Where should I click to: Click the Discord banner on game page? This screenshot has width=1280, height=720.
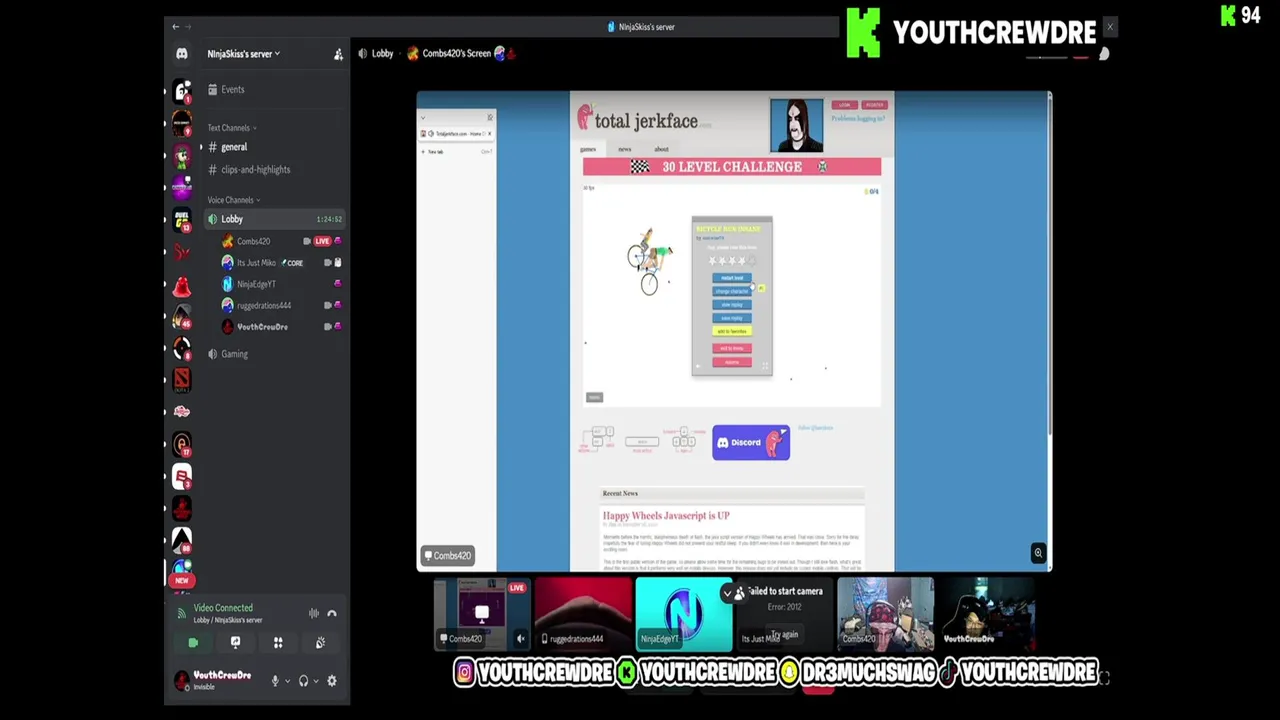click(x=751, y=443)
